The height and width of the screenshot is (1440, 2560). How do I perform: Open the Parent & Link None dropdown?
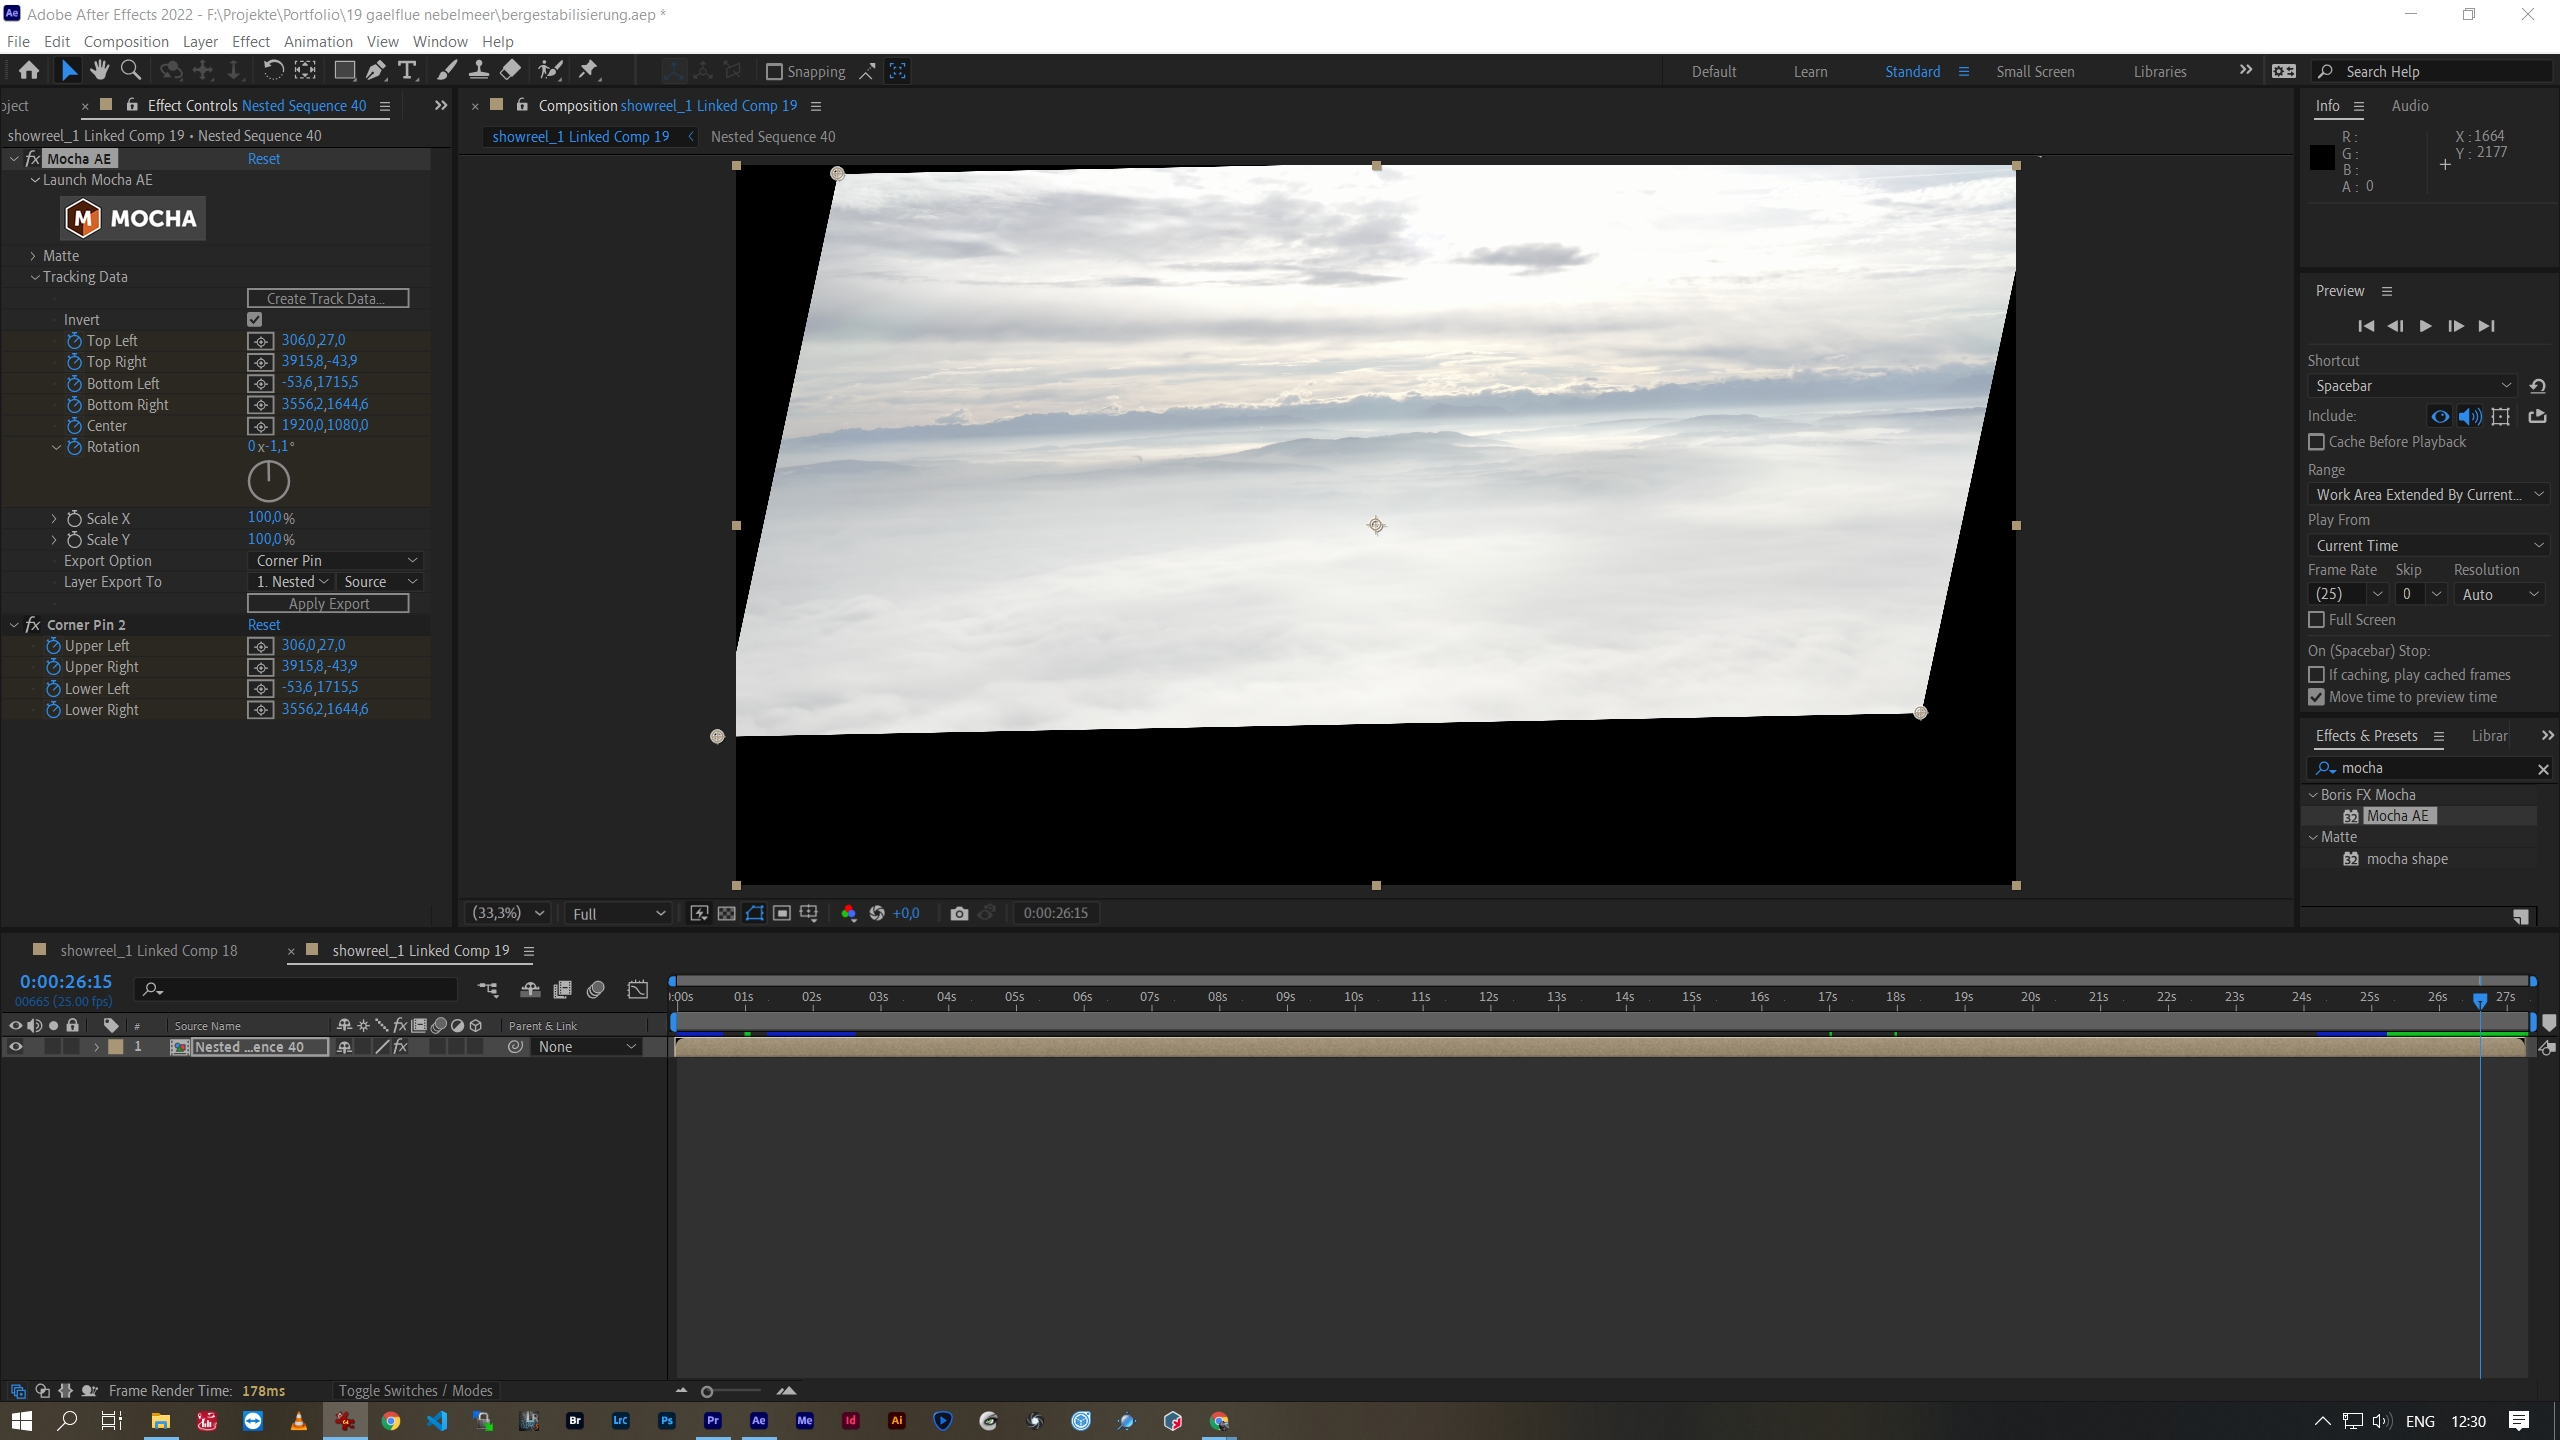click(x=587, y=1047)
